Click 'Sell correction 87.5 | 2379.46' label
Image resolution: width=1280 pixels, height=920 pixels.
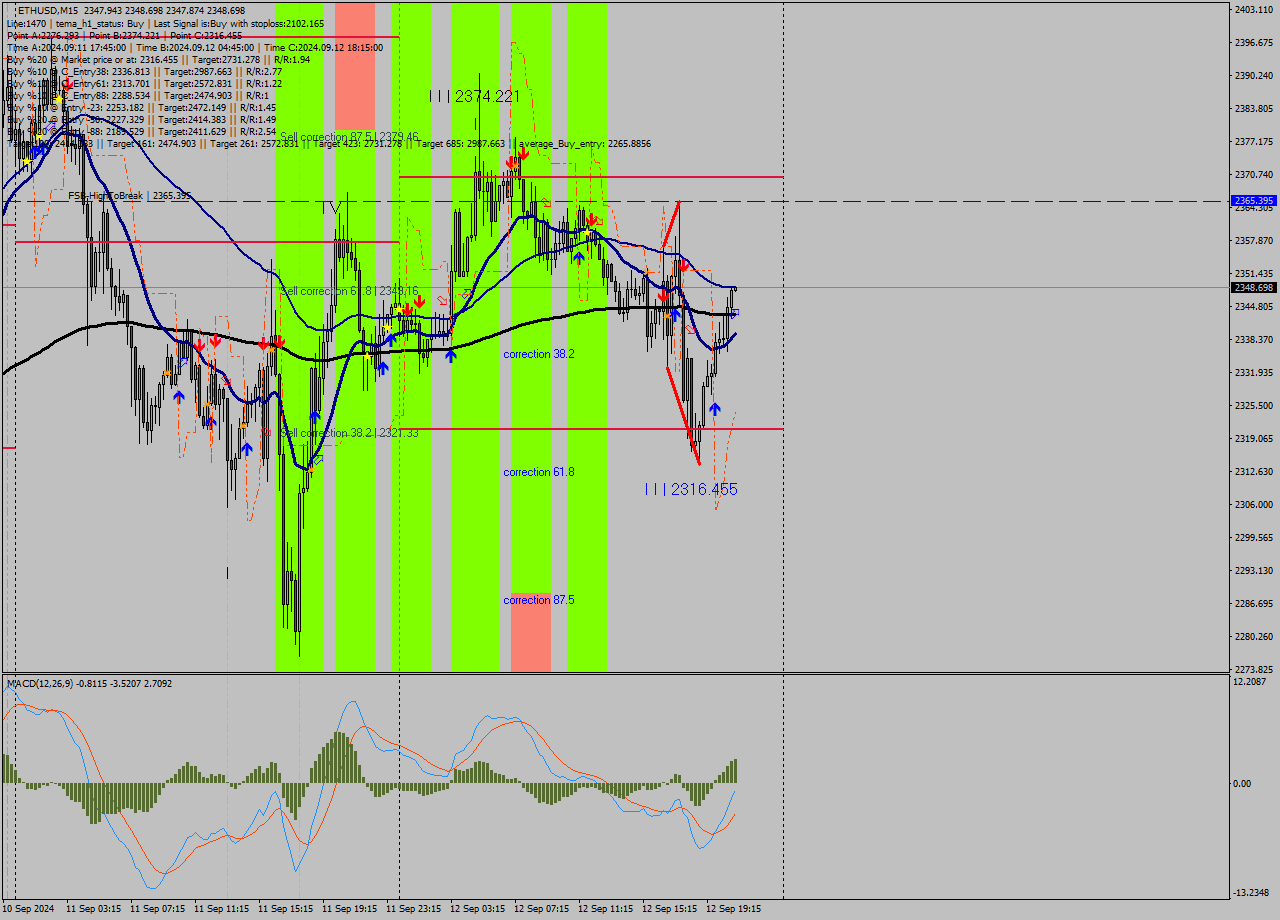point(350,137)
